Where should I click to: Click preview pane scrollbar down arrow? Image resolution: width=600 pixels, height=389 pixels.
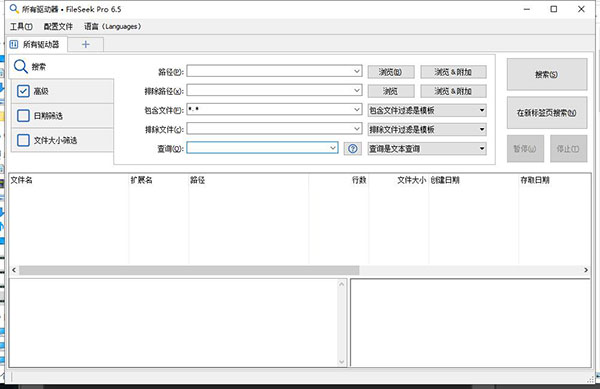341,362
